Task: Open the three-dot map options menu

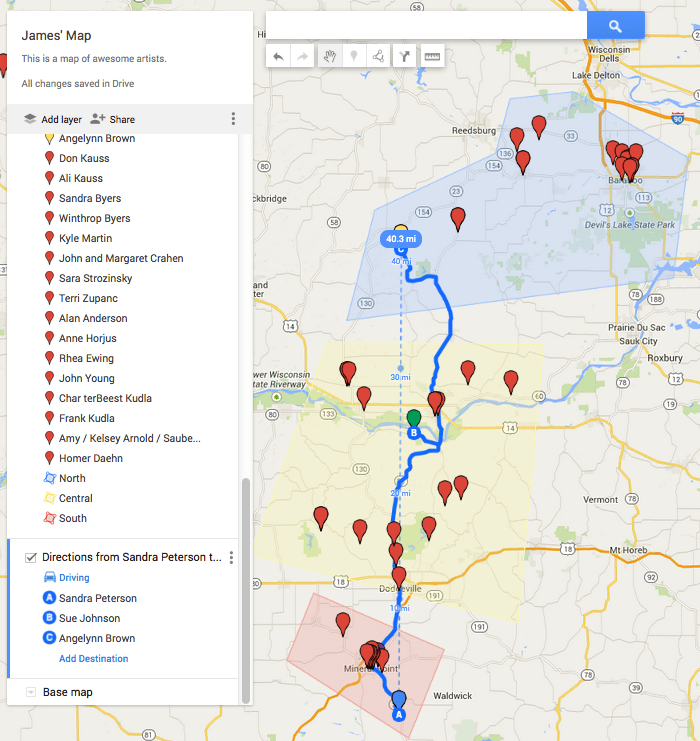Action: coord(233,119)
